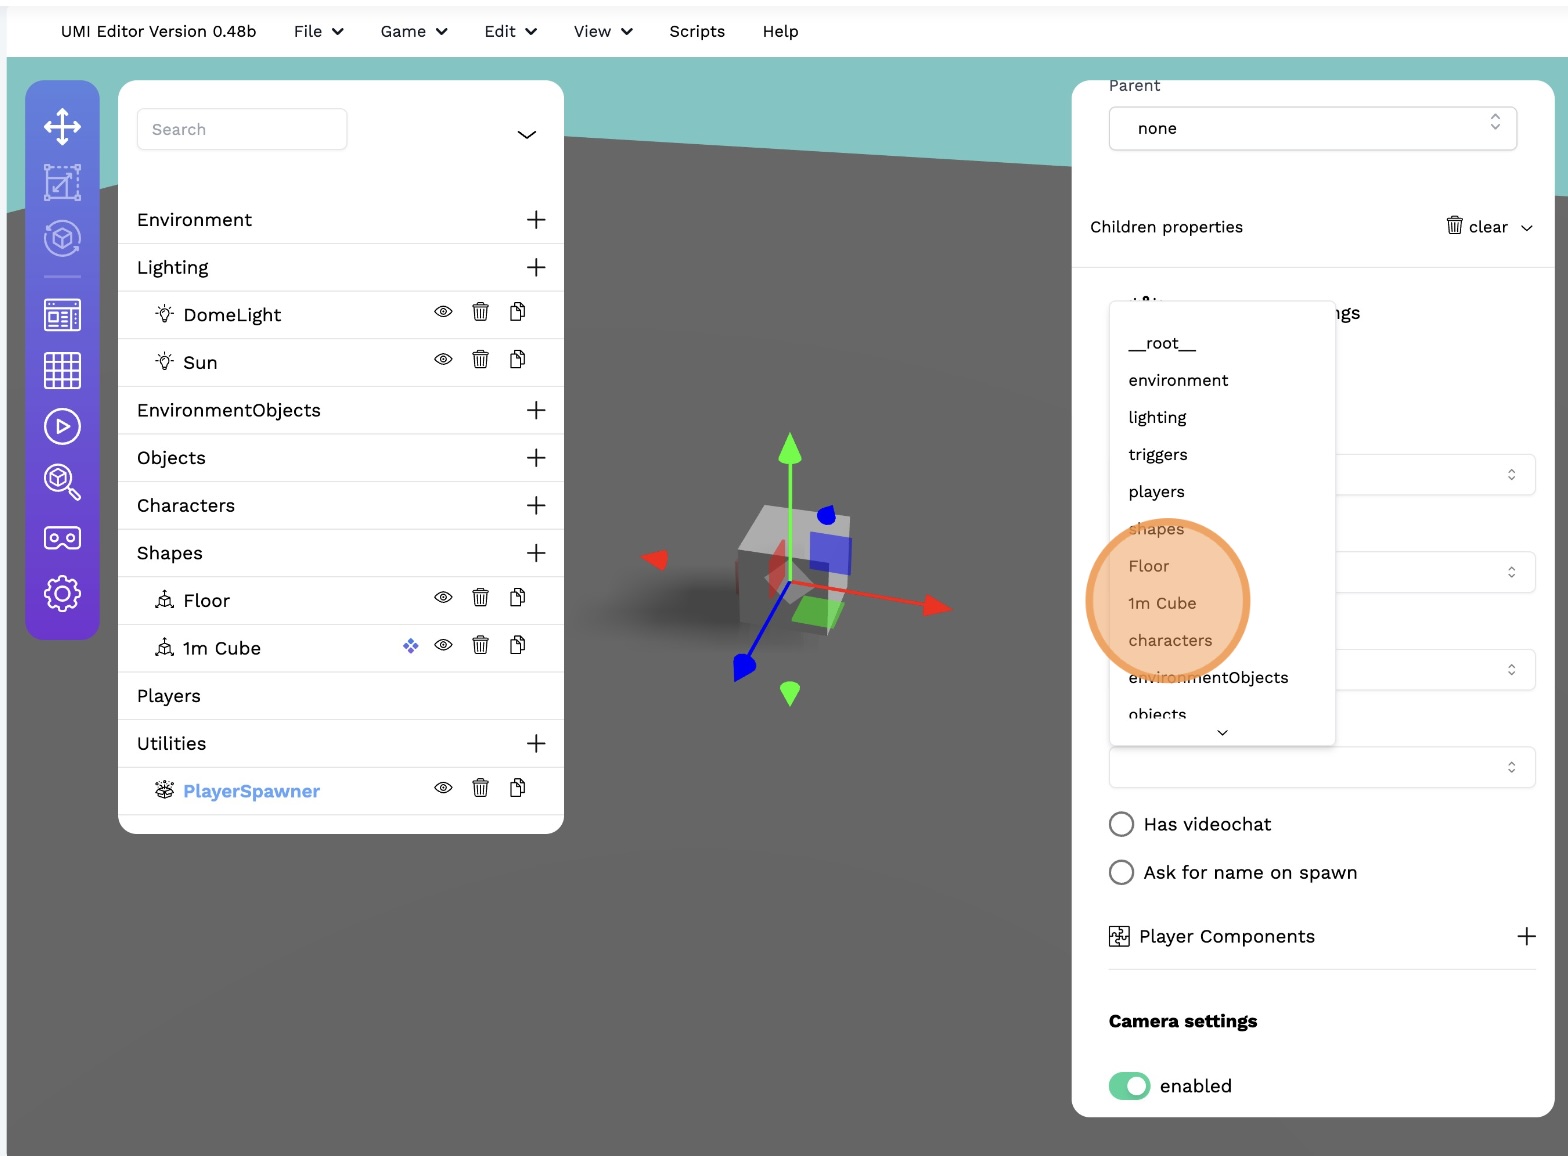Toggle the camera settings enabled switch

click(x=1129, y=1086)
